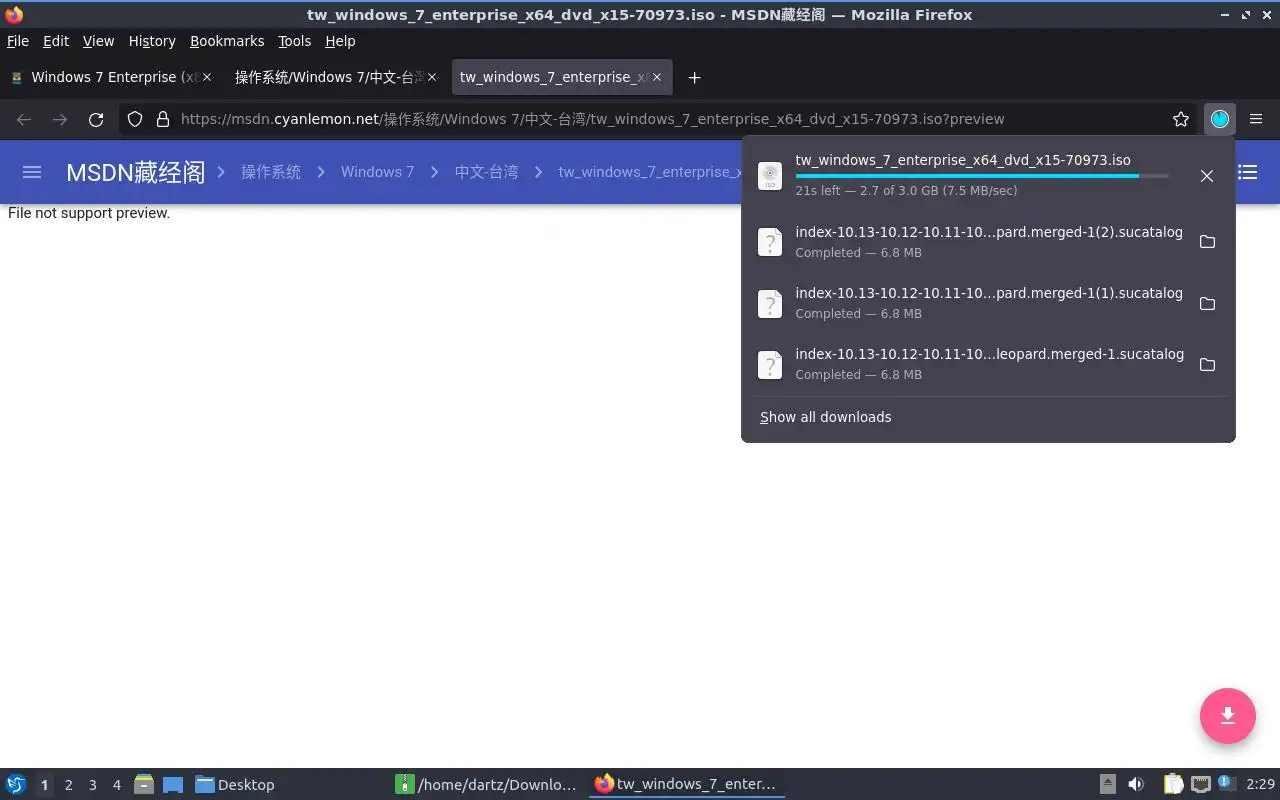Focus the Firefox tw_windows_7_enter taskbar entry
Screen dimensions: 1280x800
pyautogui.click(x=686, y=784)
